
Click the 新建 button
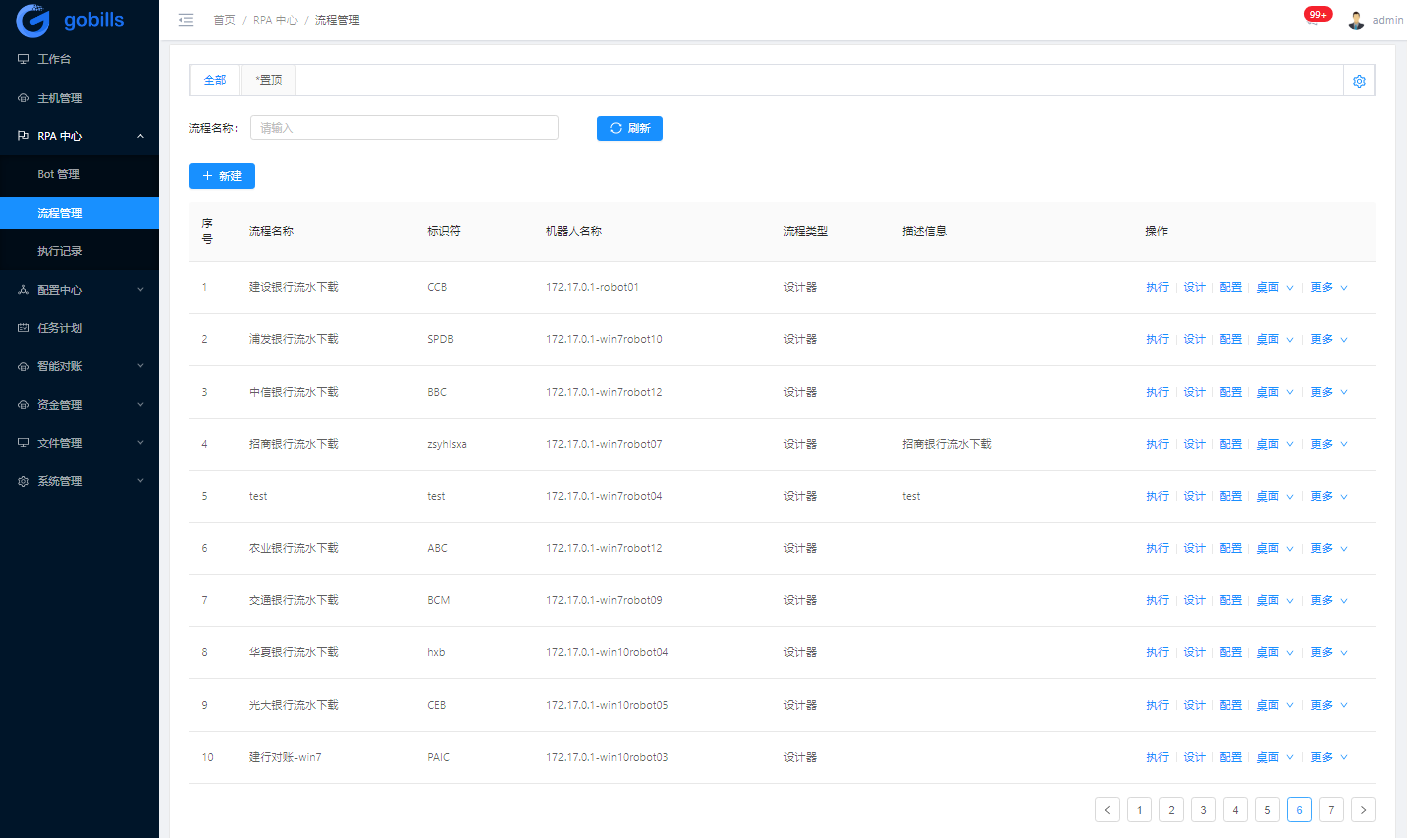pyautogui.click(x=221, y=176)
